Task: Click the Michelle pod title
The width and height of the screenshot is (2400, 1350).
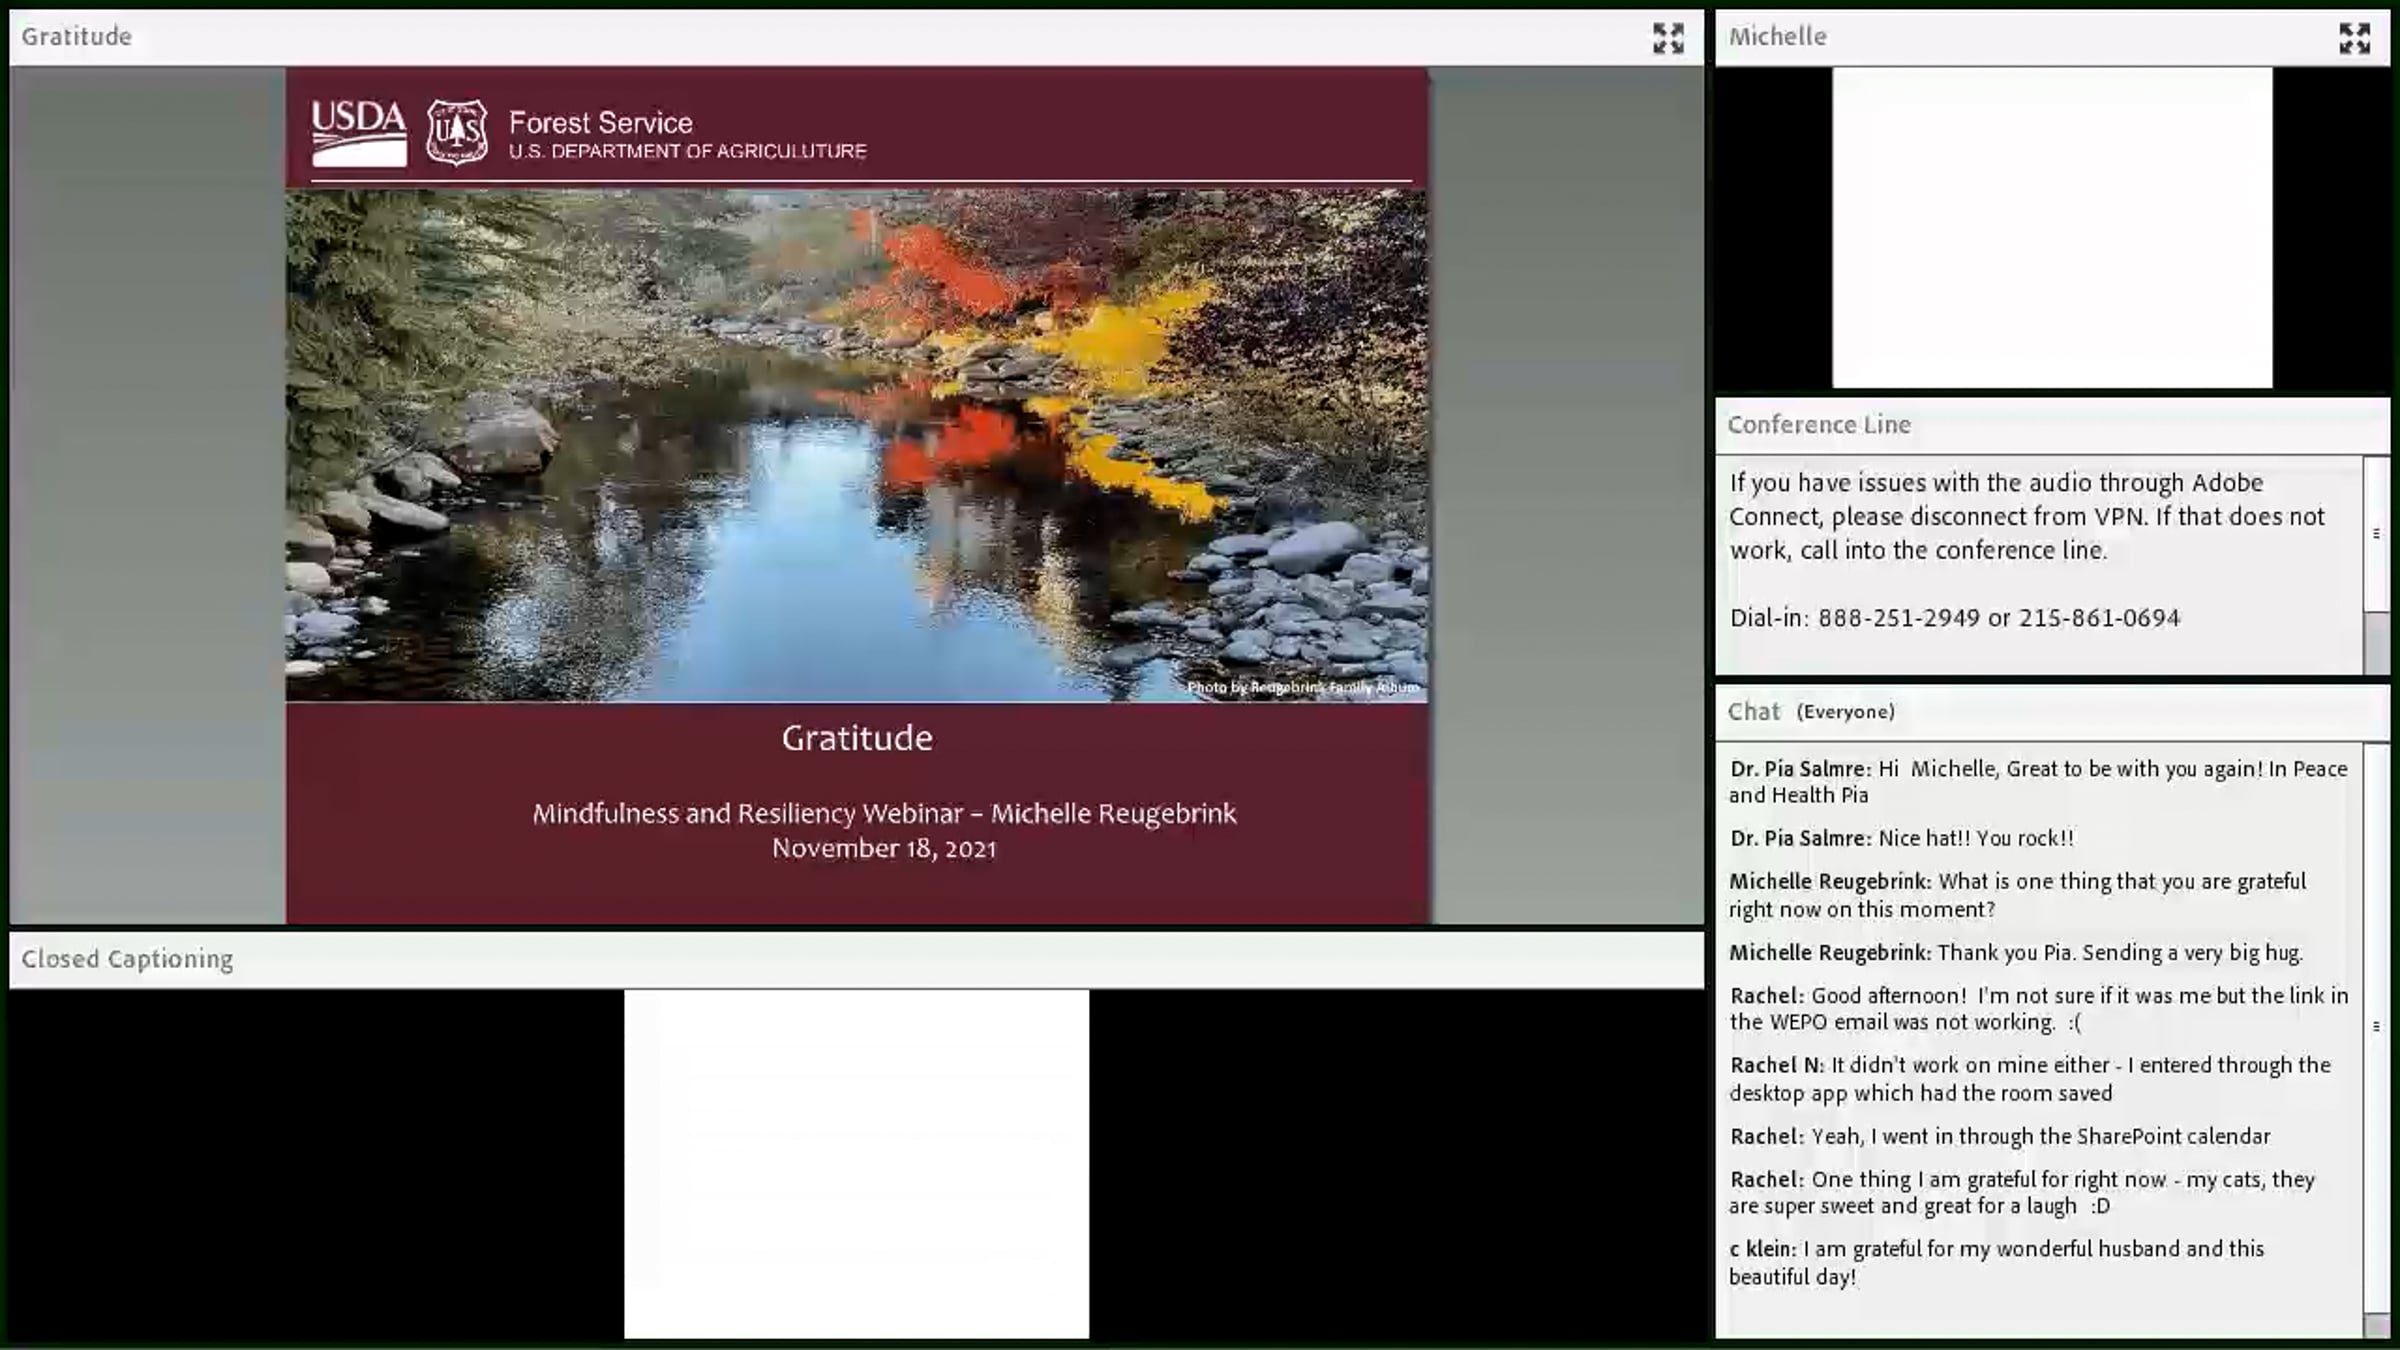Action: [1777, 37]
